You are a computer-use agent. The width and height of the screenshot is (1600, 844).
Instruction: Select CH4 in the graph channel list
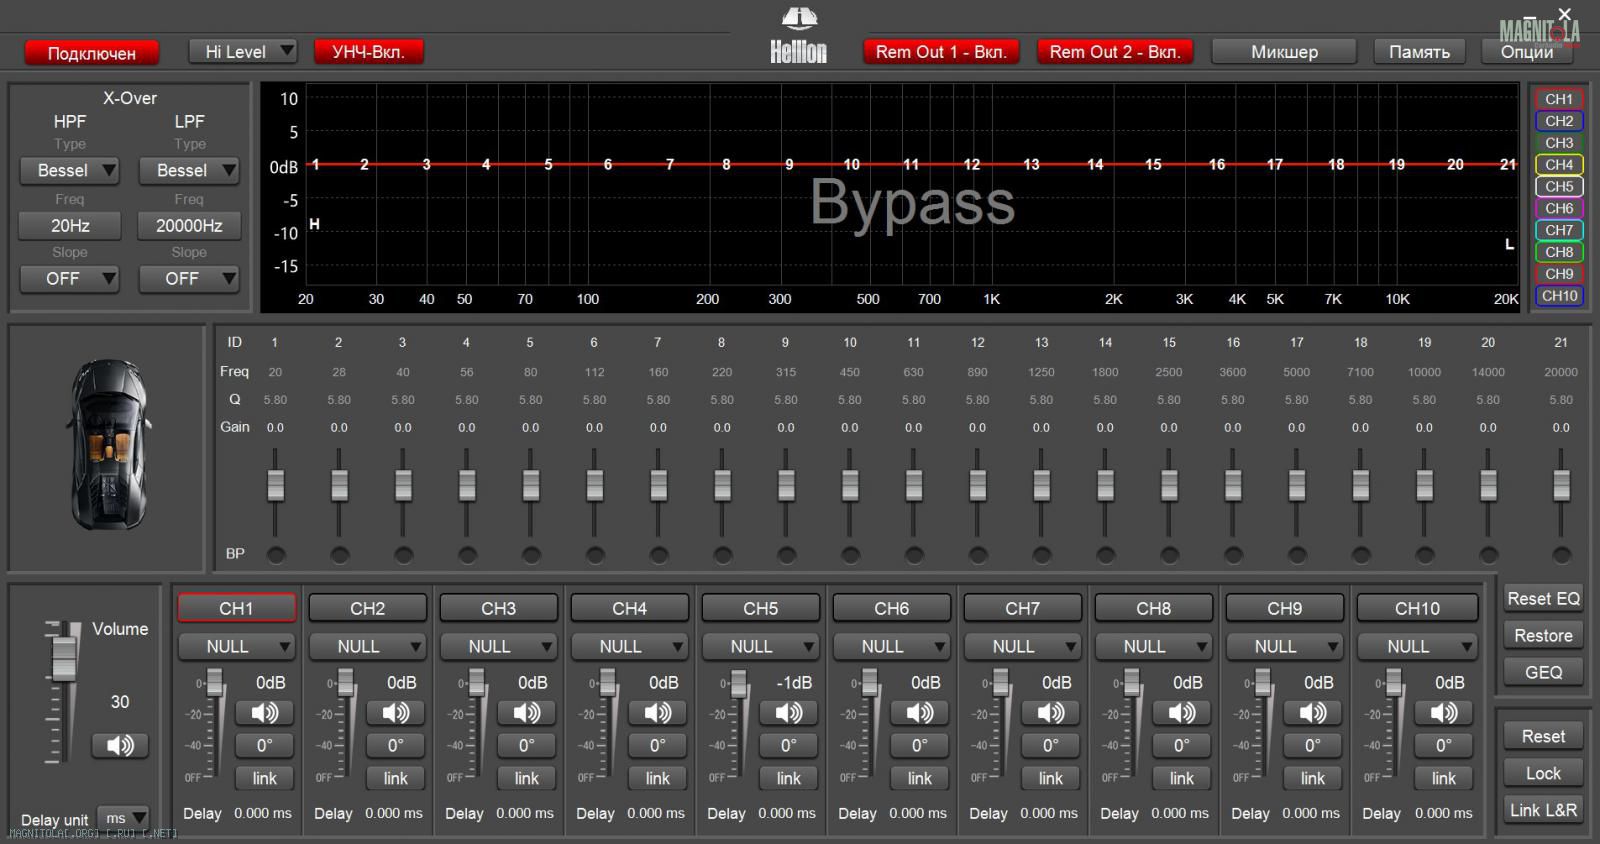[x=1559, y=165]
